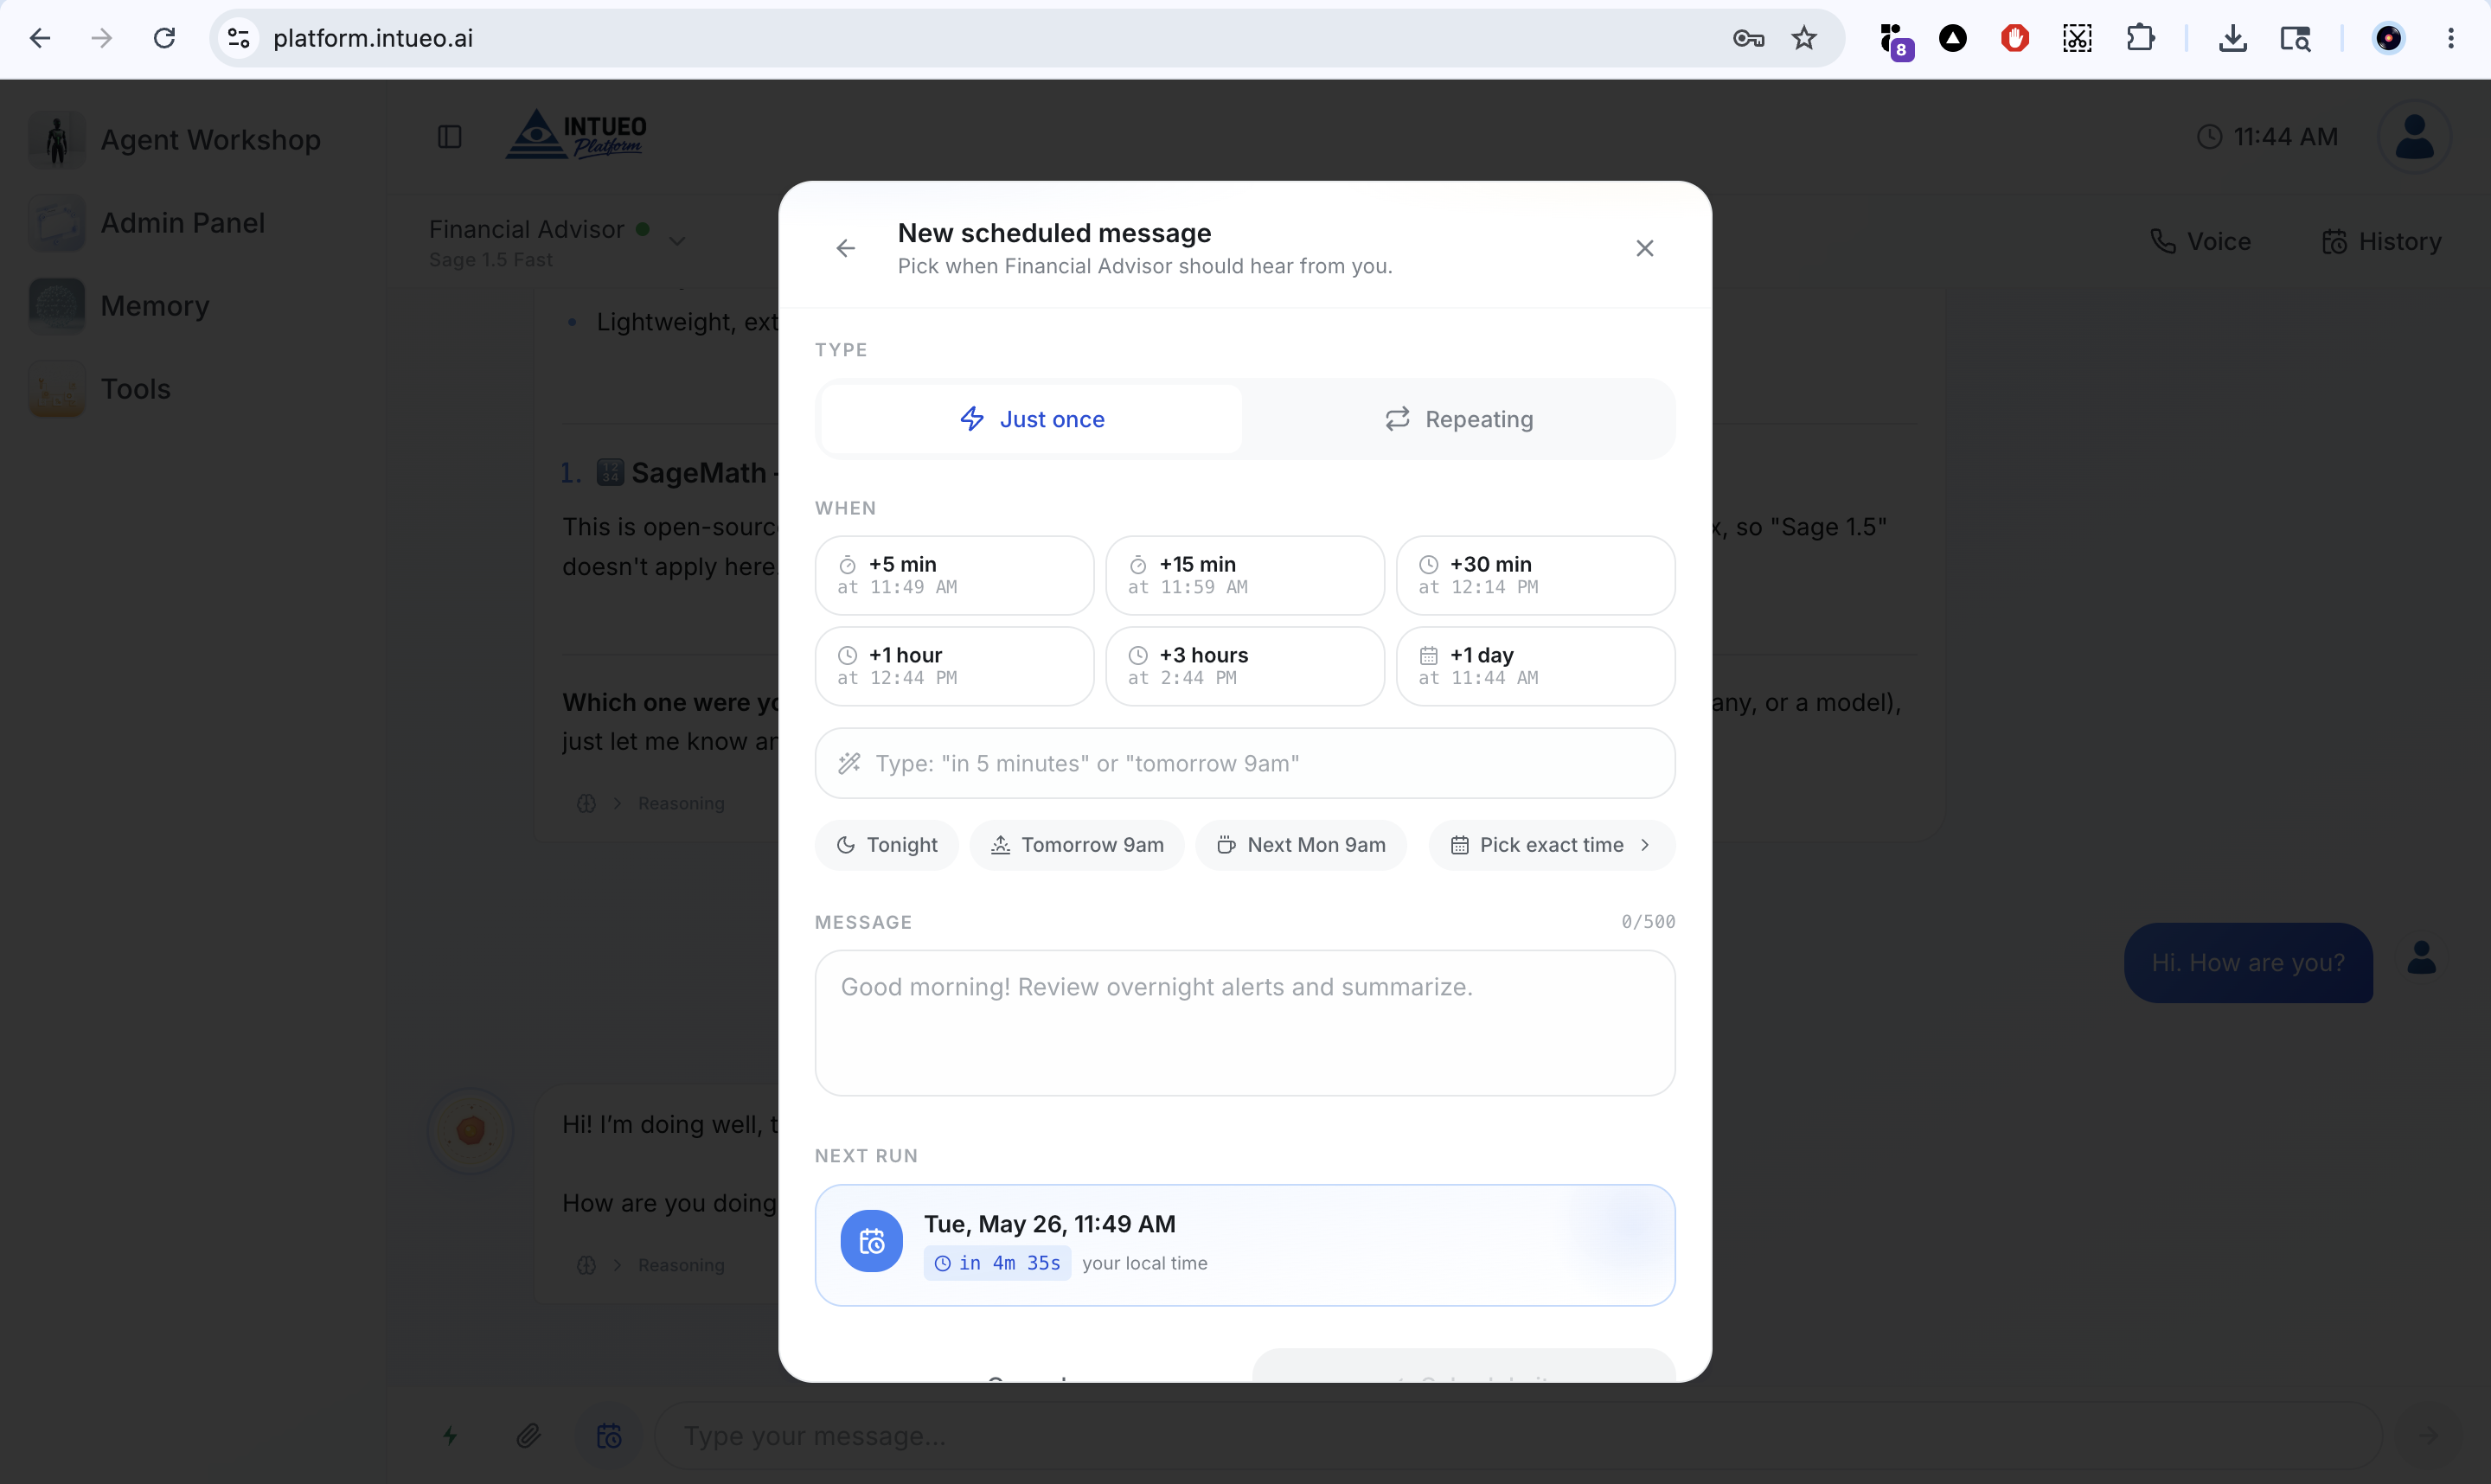2491x1484 pixels.
Task: Choose the +5 min preset
Action: 954,575
